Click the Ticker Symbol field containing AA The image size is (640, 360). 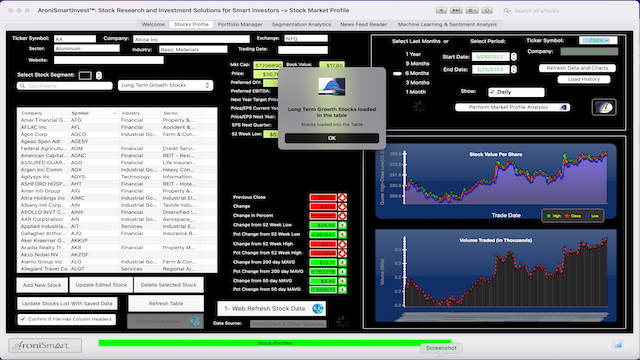(x=75, y=39)
